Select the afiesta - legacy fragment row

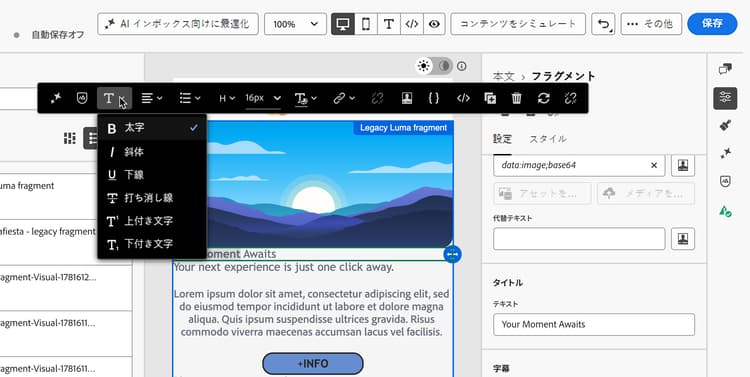tap(66, 243)
